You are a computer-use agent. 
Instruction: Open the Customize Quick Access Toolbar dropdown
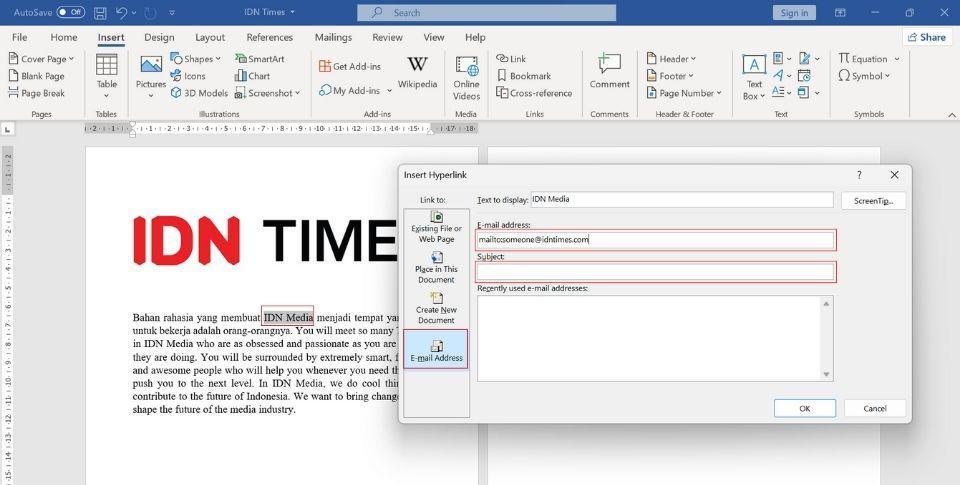coord(172,12)
